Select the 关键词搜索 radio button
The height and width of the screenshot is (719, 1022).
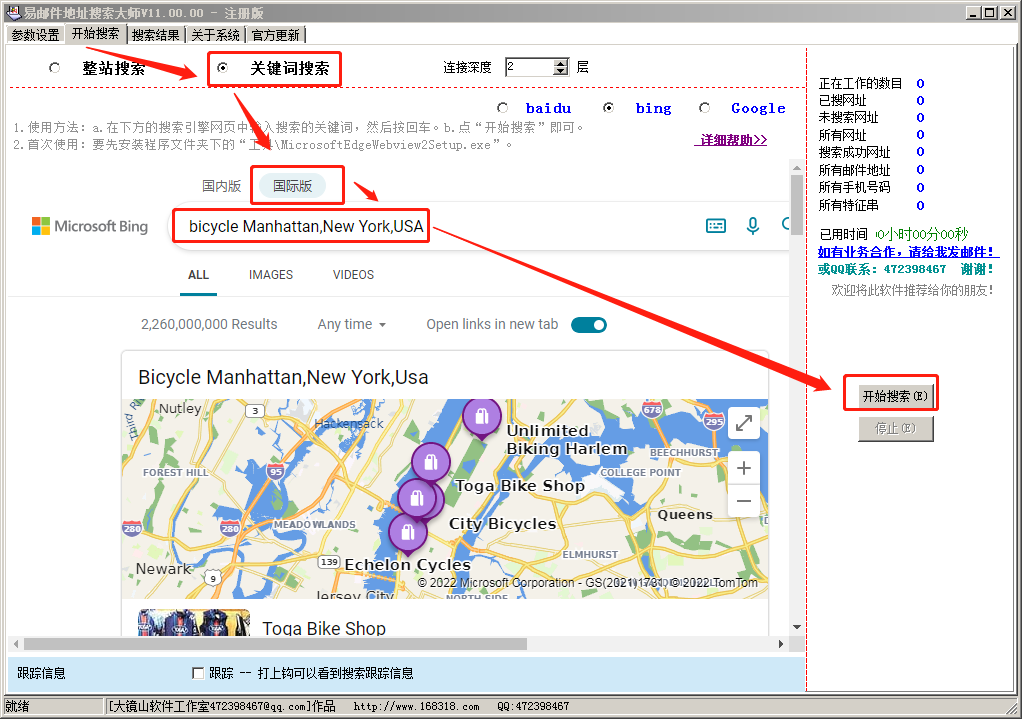[x=223, y=68]
